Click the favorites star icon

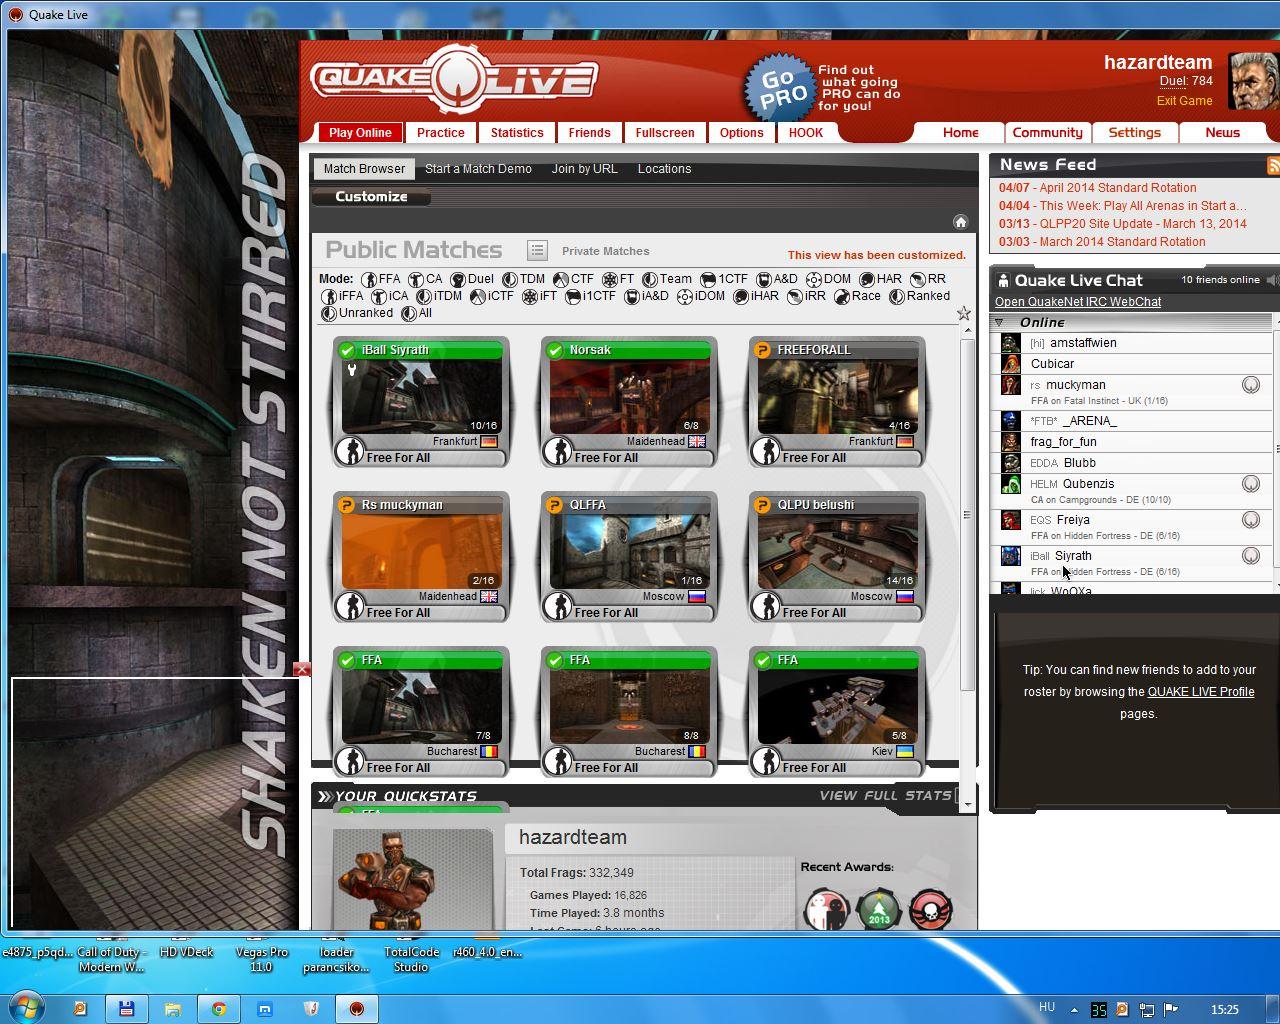(963, 313)
